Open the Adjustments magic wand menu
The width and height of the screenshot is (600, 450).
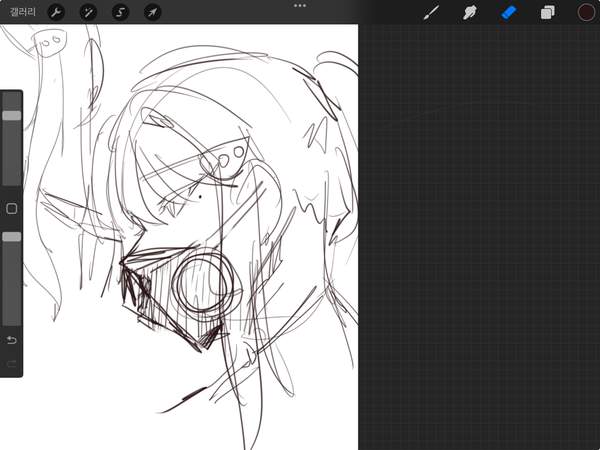click(x=89, y=12)
